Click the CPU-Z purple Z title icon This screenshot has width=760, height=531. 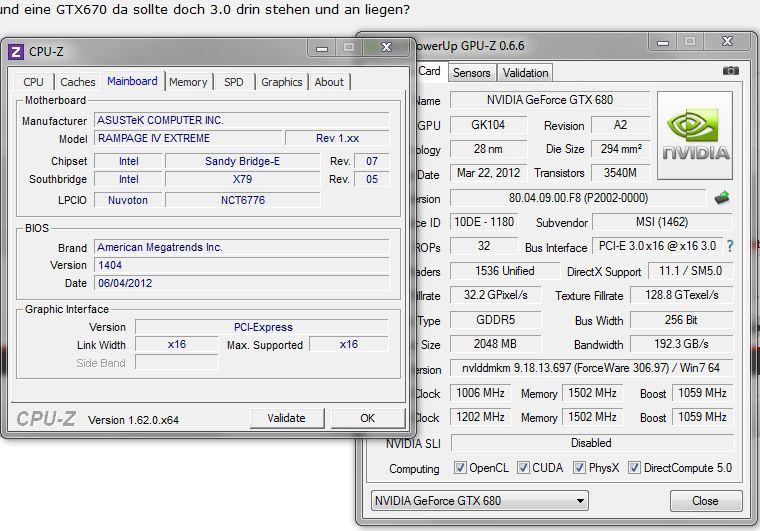(x=16, y=51)
